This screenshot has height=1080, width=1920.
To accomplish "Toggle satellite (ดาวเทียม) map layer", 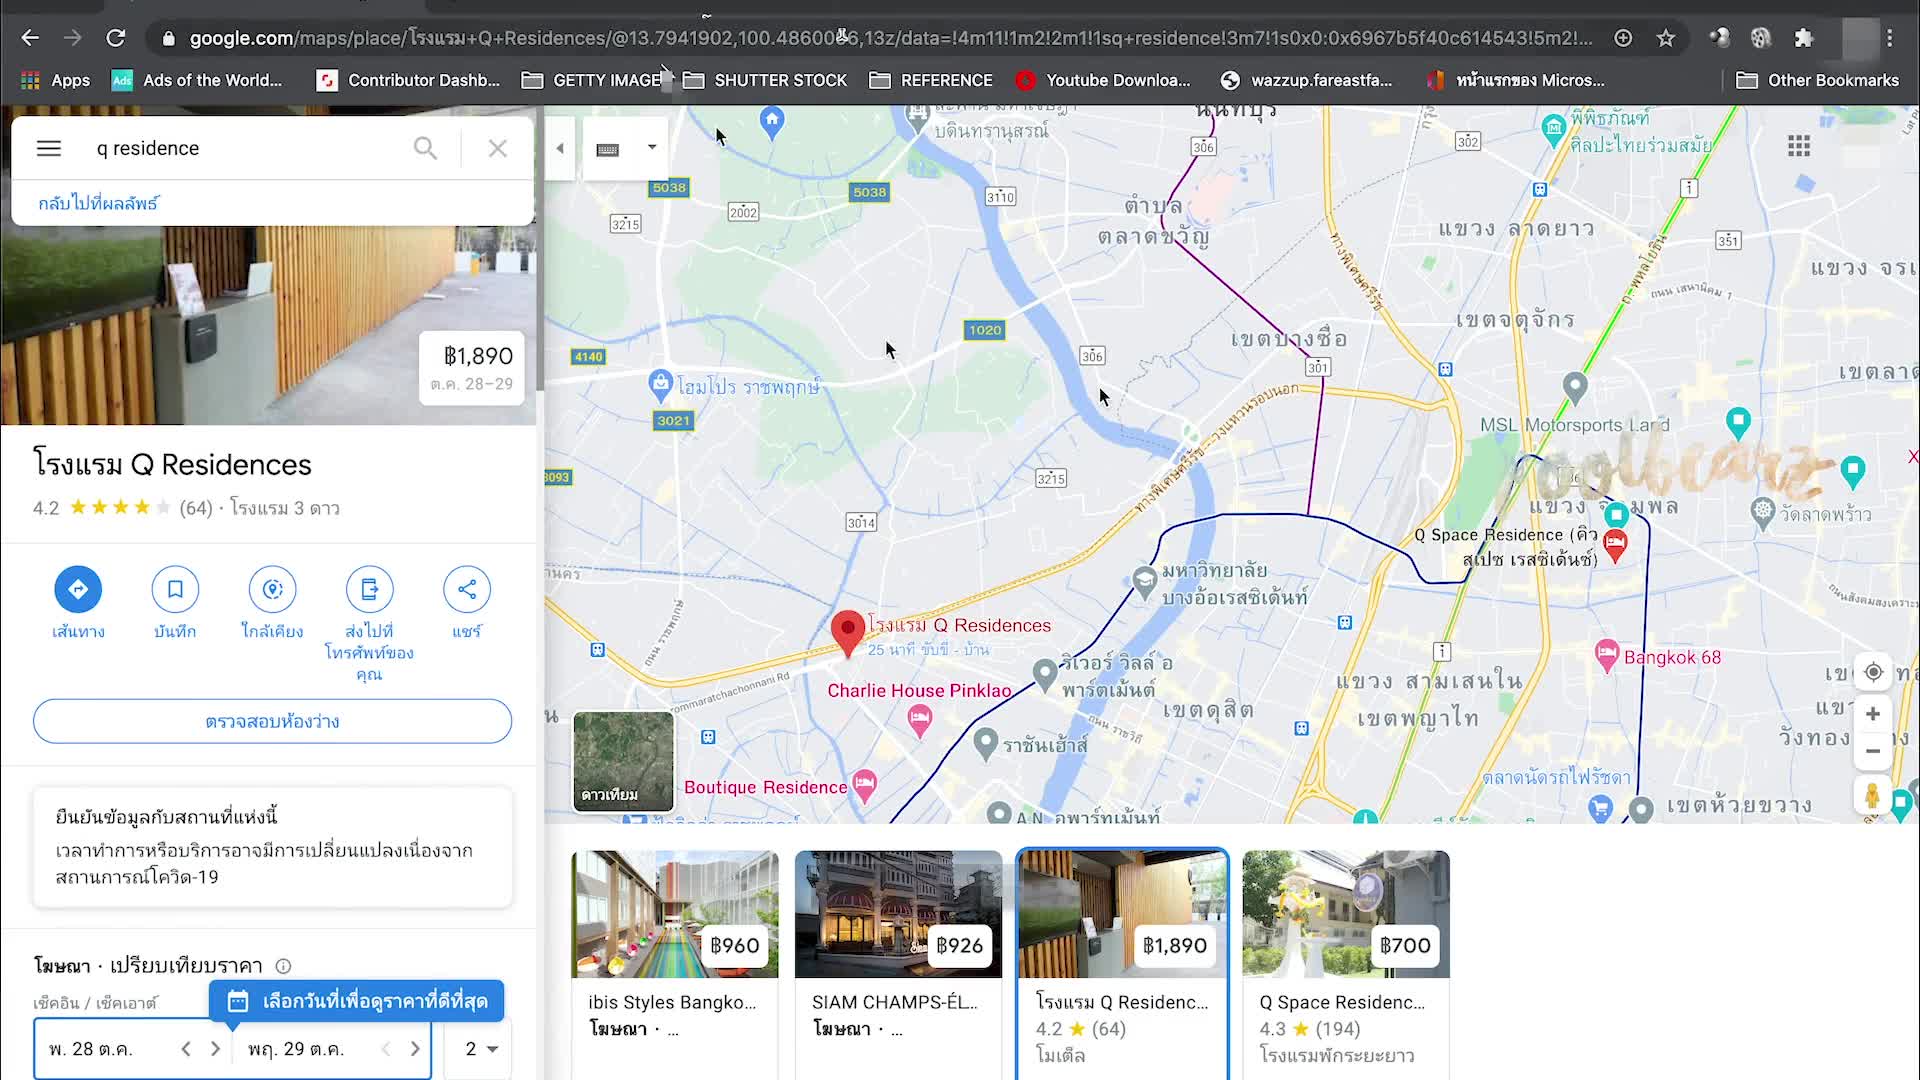I will pyautogui.click(x=623, y=760).
